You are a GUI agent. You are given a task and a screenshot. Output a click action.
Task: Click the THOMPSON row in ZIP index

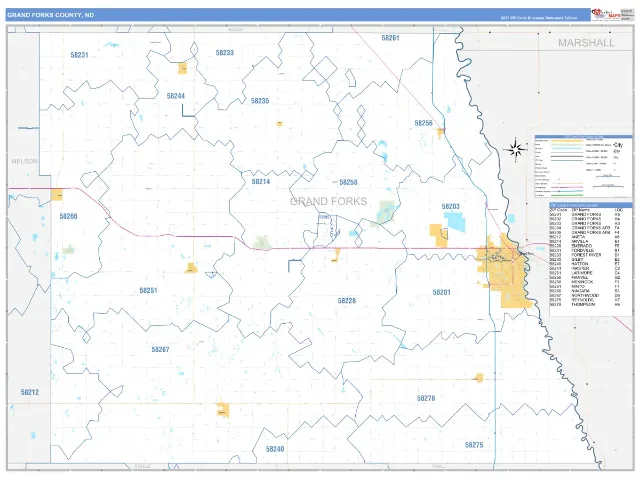[586, 304]
